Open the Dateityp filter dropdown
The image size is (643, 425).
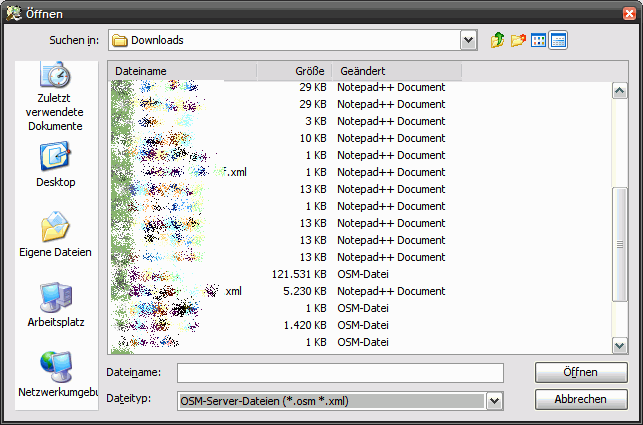[493, 401]
